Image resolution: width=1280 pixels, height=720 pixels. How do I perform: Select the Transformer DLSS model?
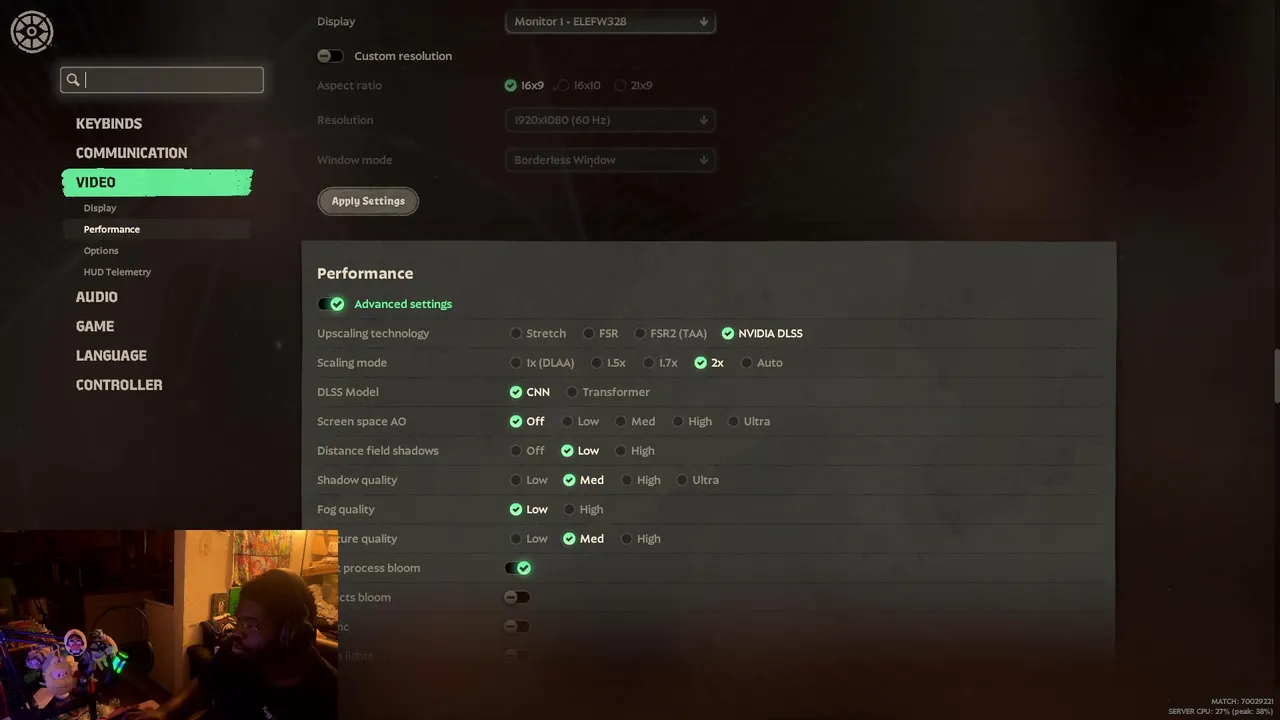(x=608, y=392)
